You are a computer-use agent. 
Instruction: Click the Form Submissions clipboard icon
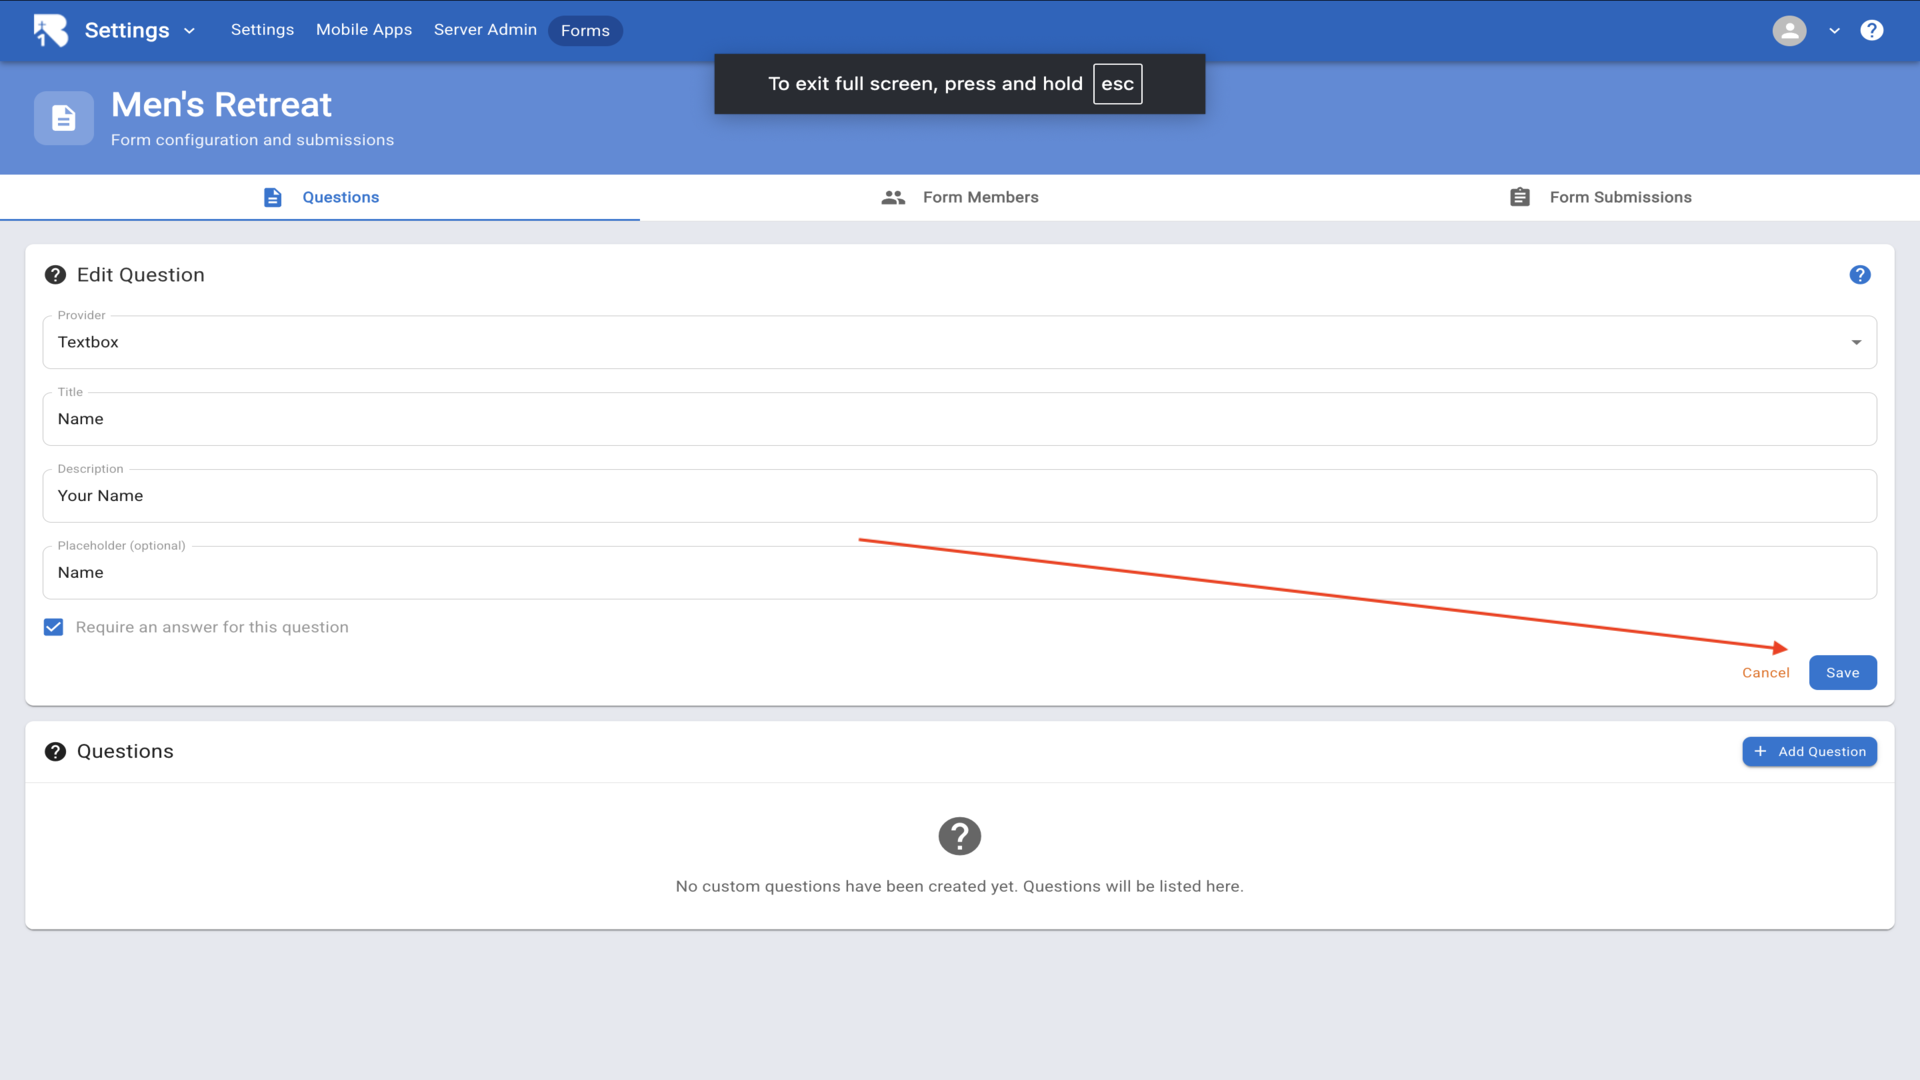[1519, 197]
